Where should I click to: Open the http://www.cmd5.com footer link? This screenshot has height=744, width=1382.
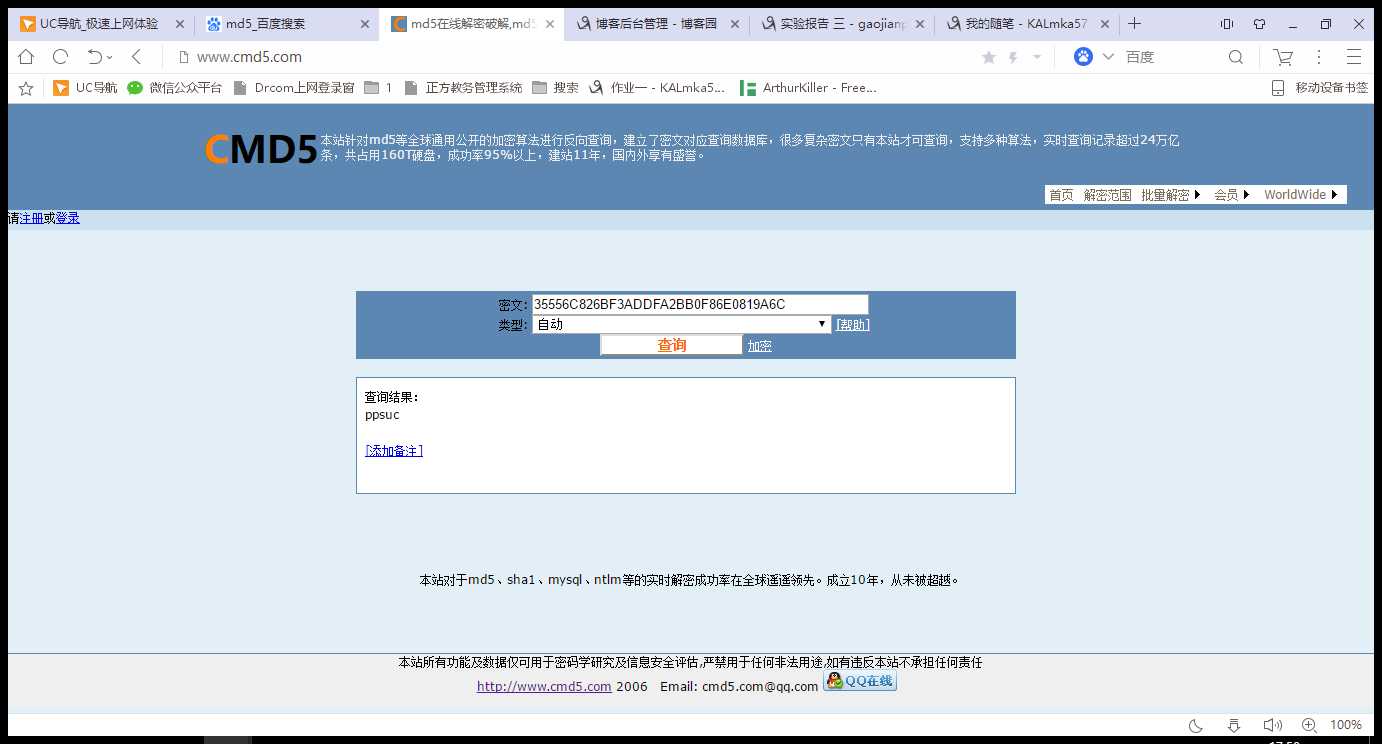coord(544,686)
